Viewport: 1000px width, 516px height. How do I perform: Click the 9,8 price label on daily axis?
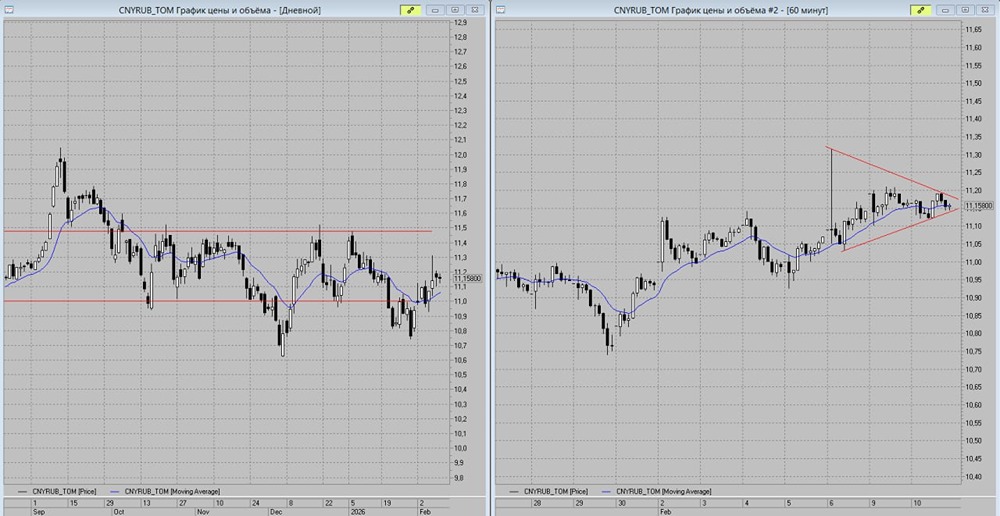(x=459, y=478)
